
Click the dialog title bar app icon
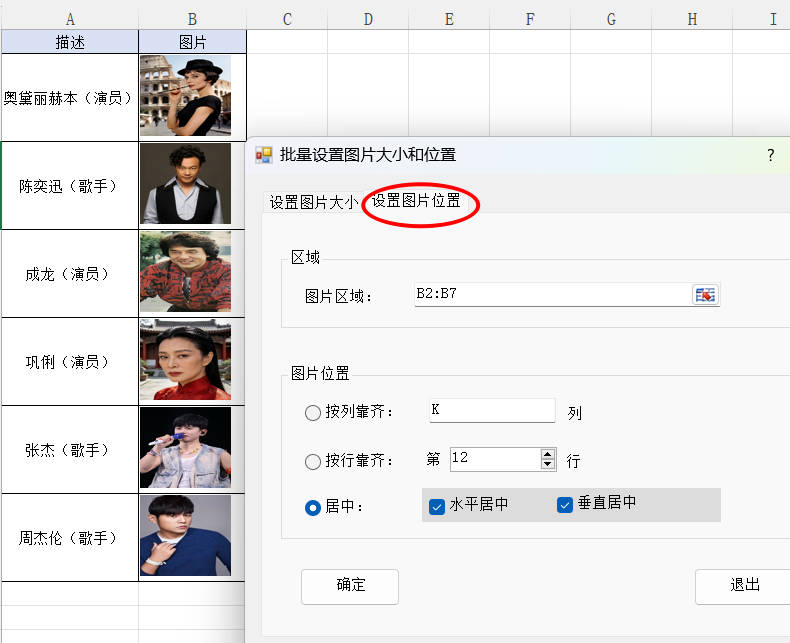pos(264,155)
